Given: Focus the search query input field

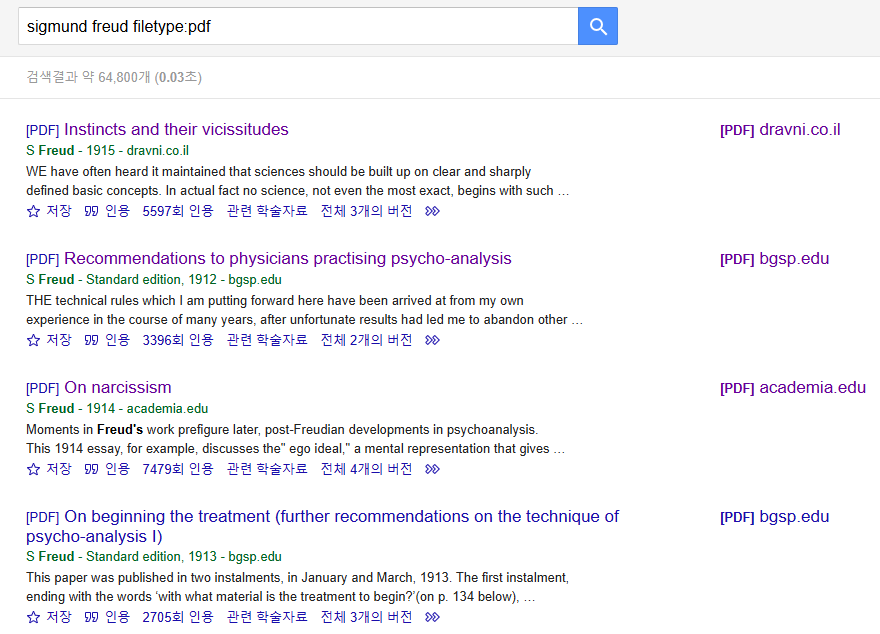Looking at the screenshot, I should (298, 26).
